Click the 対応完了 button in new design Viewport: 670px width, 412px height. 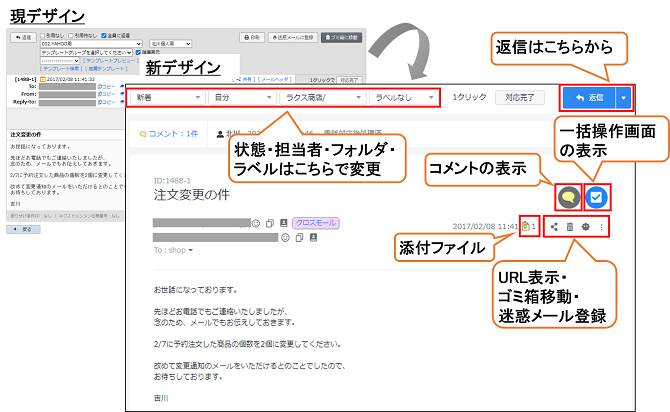click(x=520, y=97)
